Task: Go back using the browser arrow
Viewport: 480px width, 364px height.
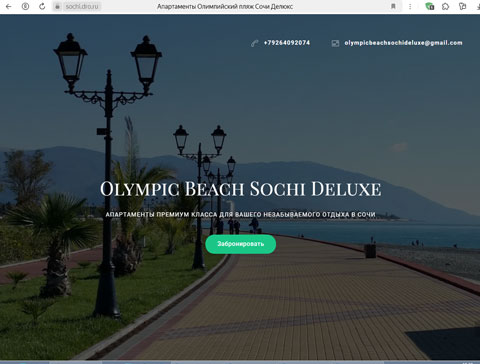Action: click(9, 6)
